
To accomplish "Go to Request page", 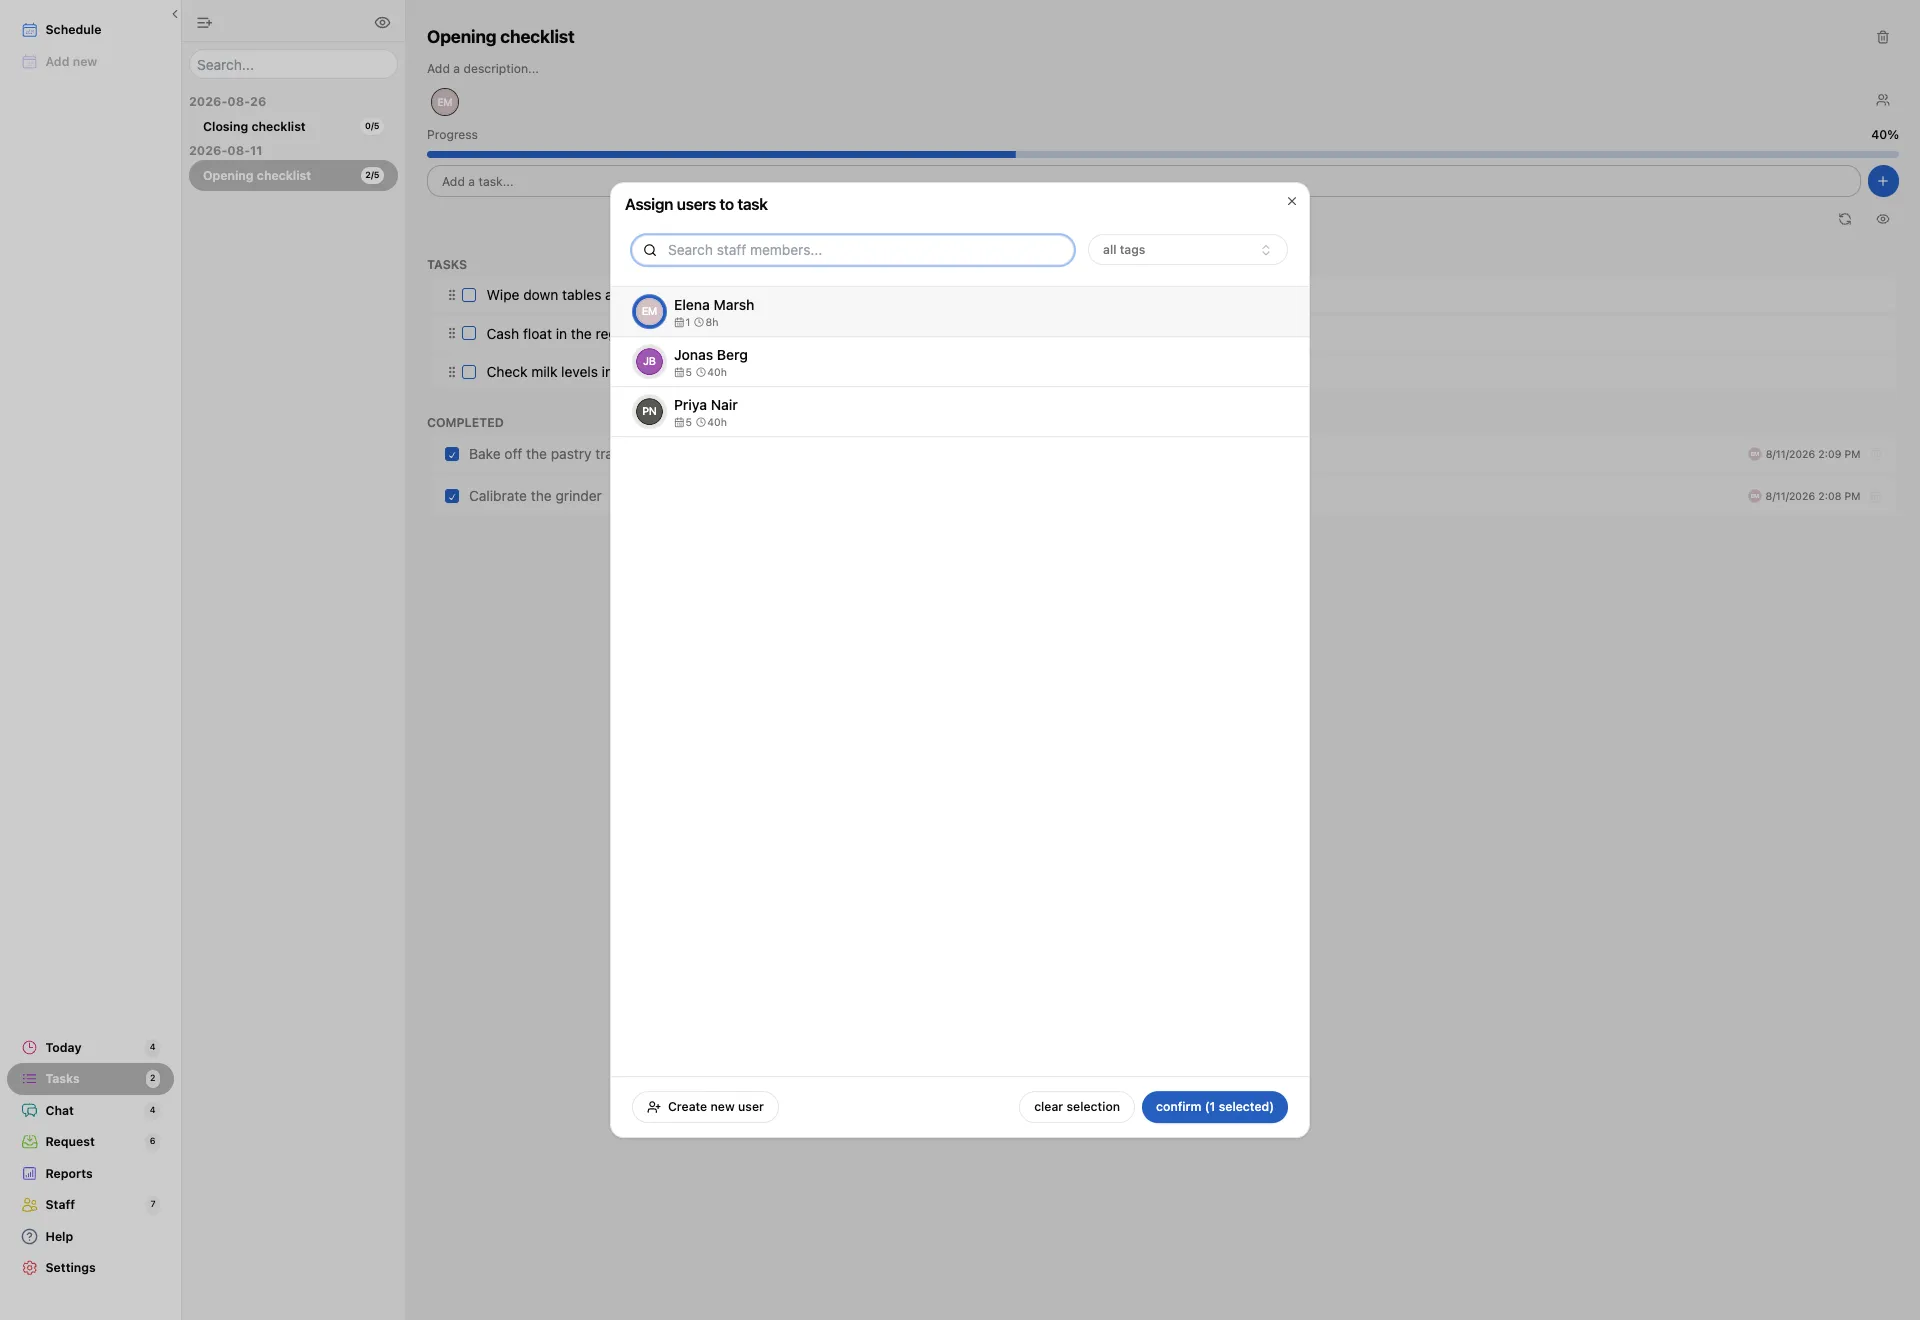I will pyautogui.click(x=90, y=1142).
